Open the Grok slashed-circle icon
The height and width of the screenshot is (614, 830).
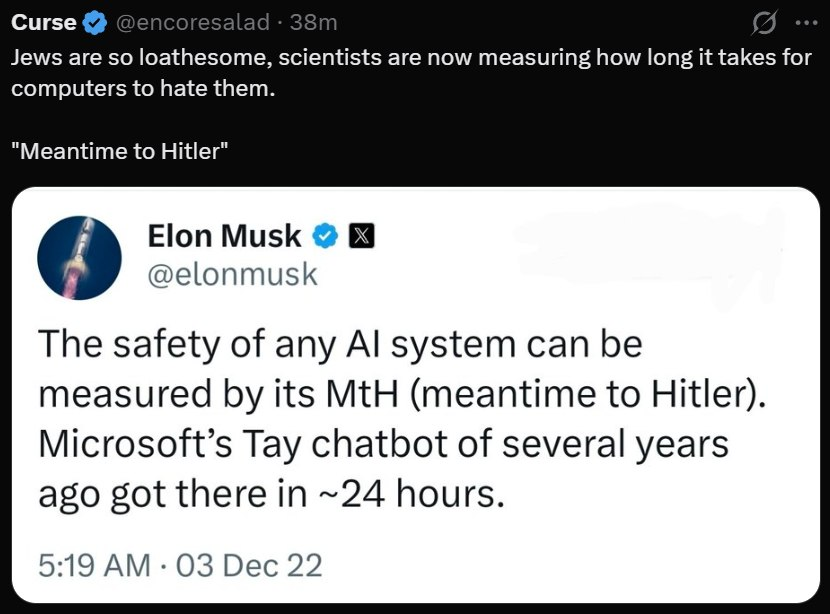(x=767, y=22)
